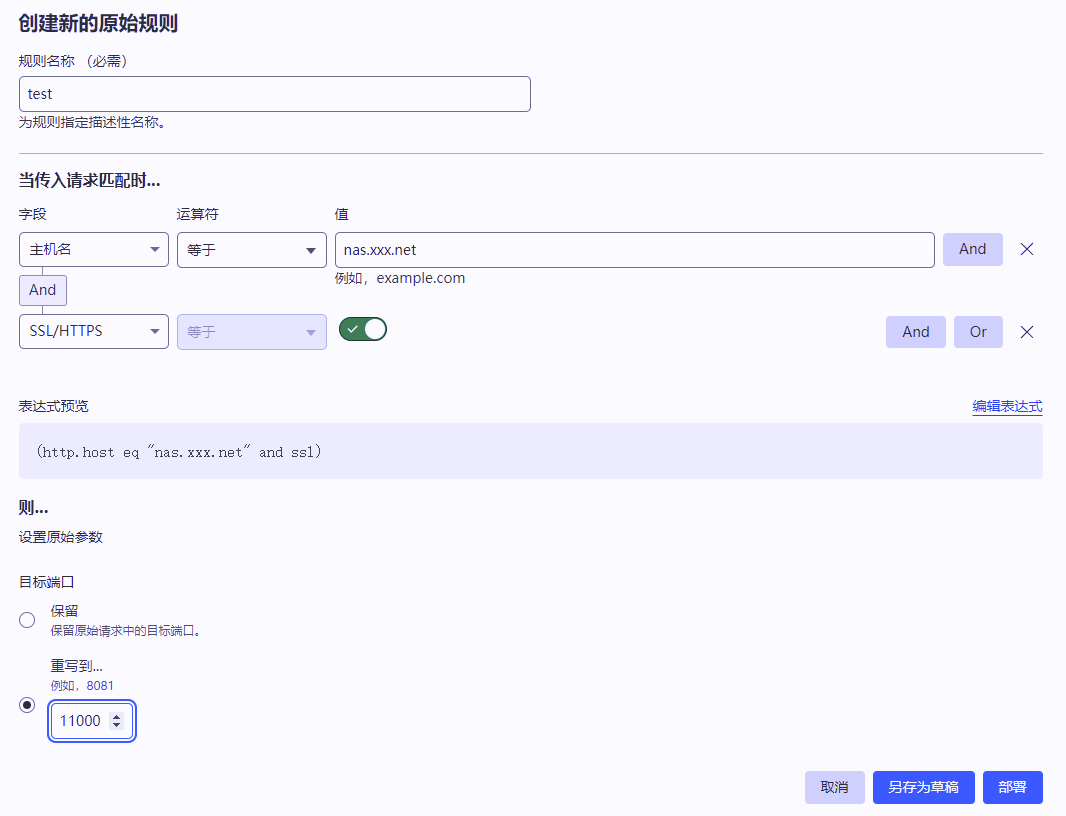This screenshot has width=1066, height=816.
Task: Remove the hostname condition row
Action: [1026, 249]
